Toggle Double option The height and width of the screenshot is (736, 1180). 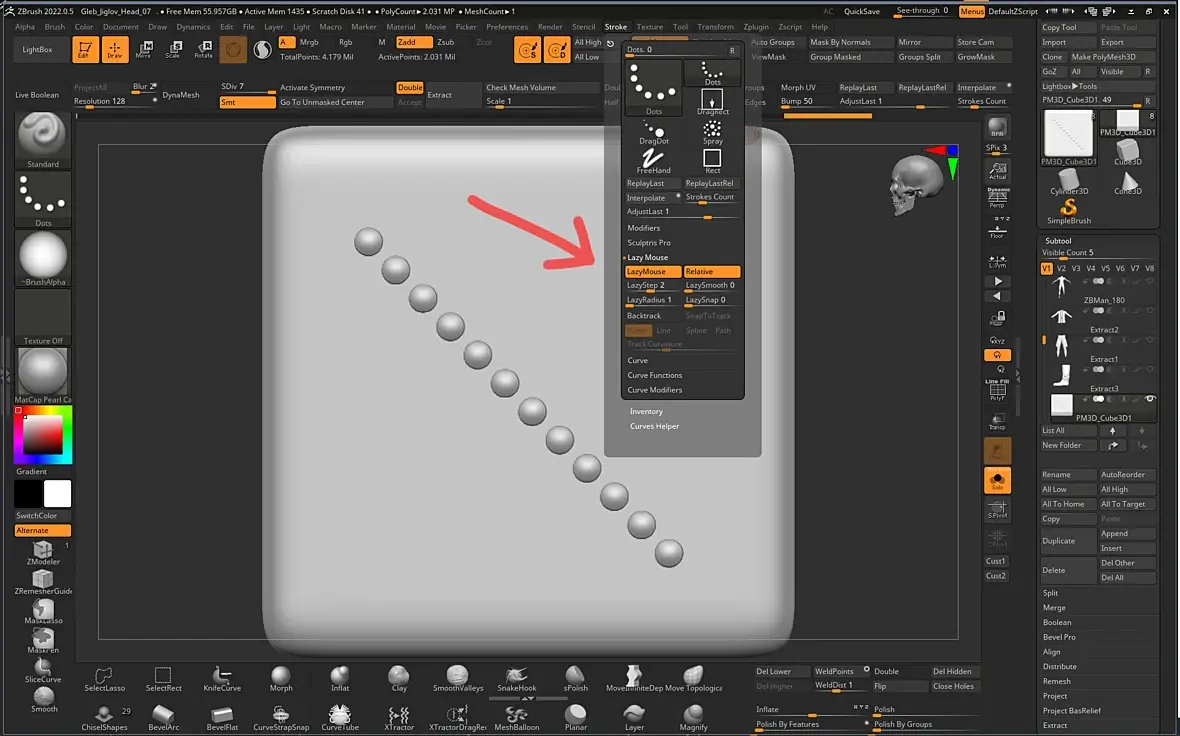(409, 87)
